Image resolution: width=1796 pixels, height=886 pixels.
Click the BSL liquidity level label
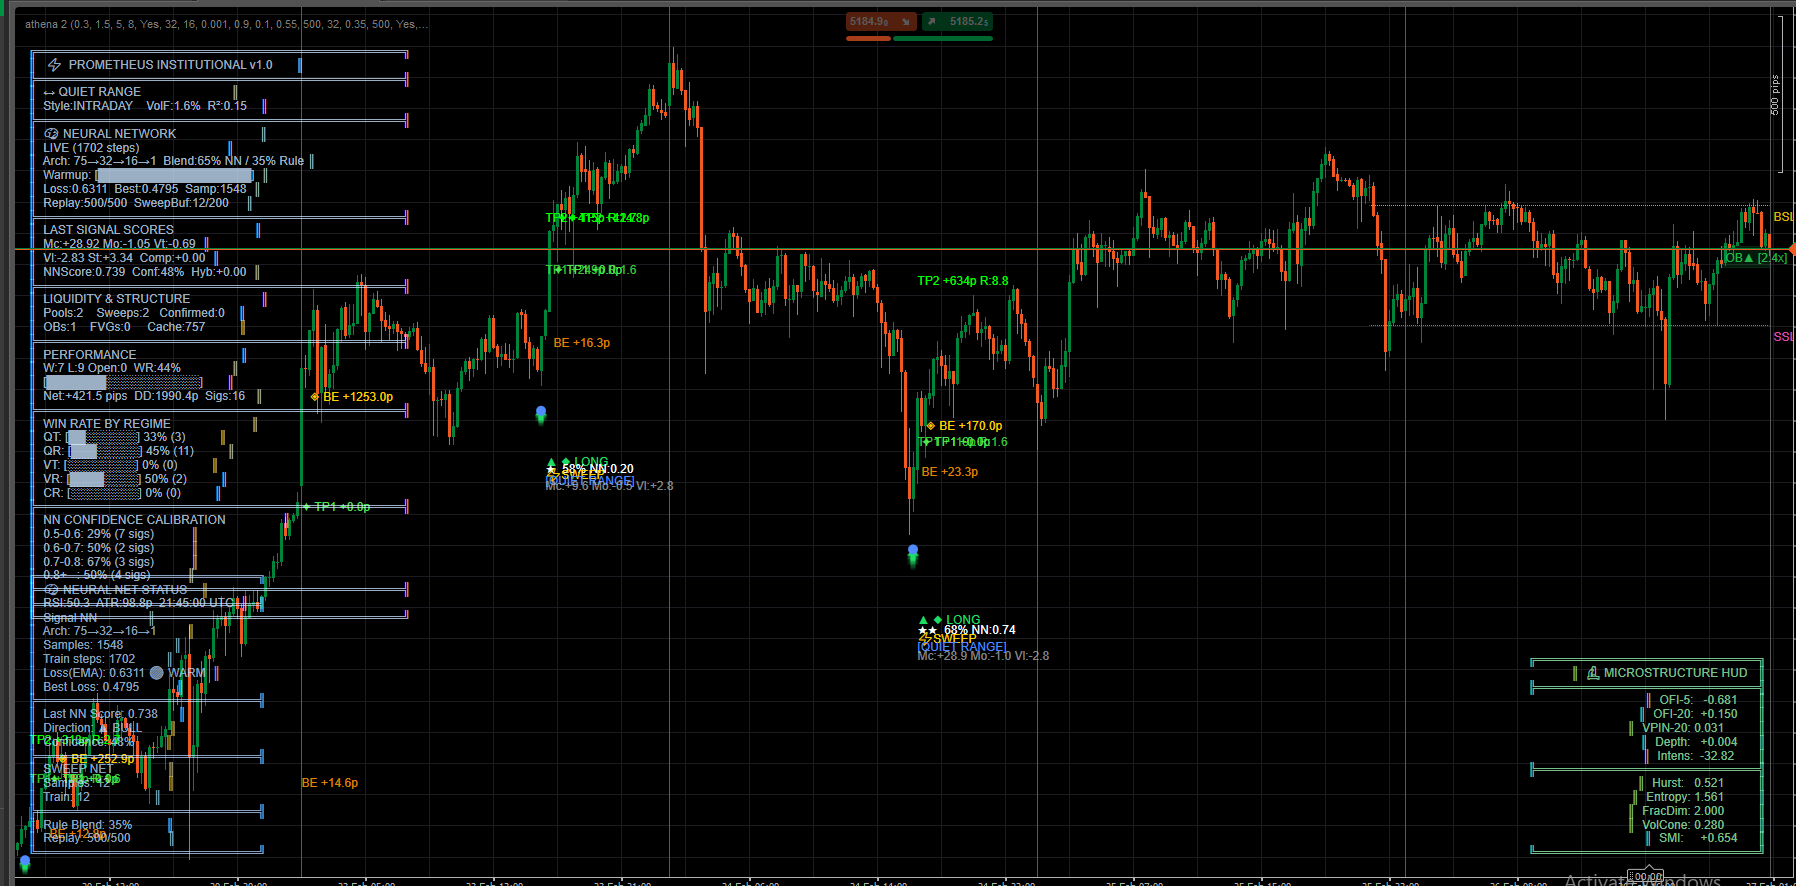point(1782,217)
